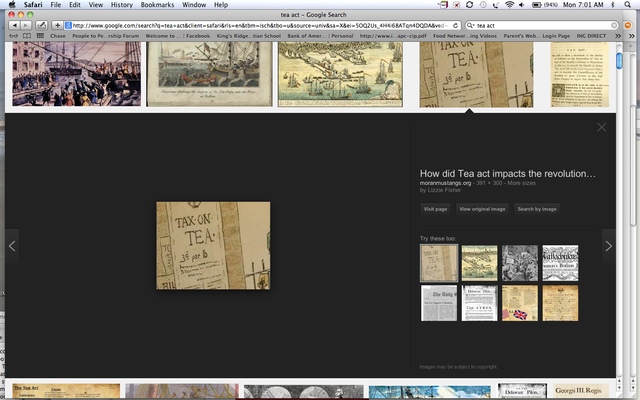Select the Boston Tea Party crowd painting thumbnail

click(x=76, y=74)
